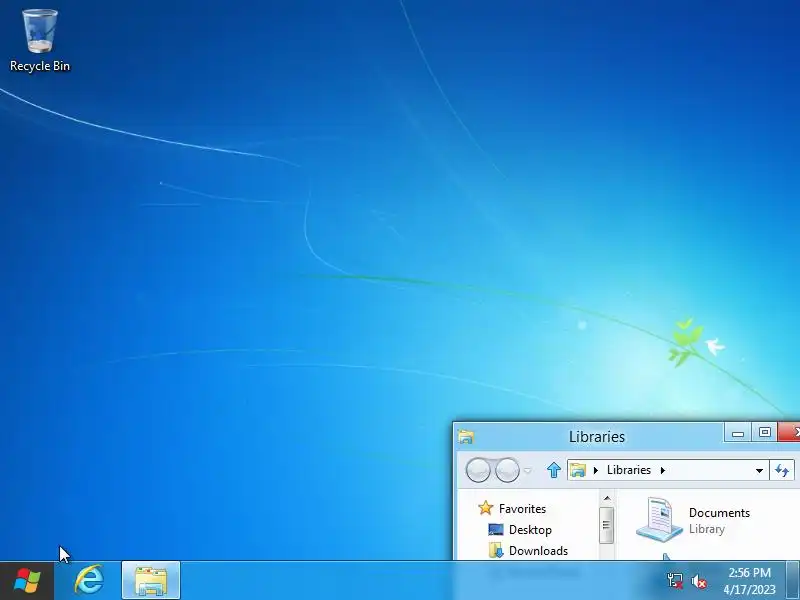Open the recent locations dropdown arrow
This screenshot has height=600, width=800.
pos(528,470)
